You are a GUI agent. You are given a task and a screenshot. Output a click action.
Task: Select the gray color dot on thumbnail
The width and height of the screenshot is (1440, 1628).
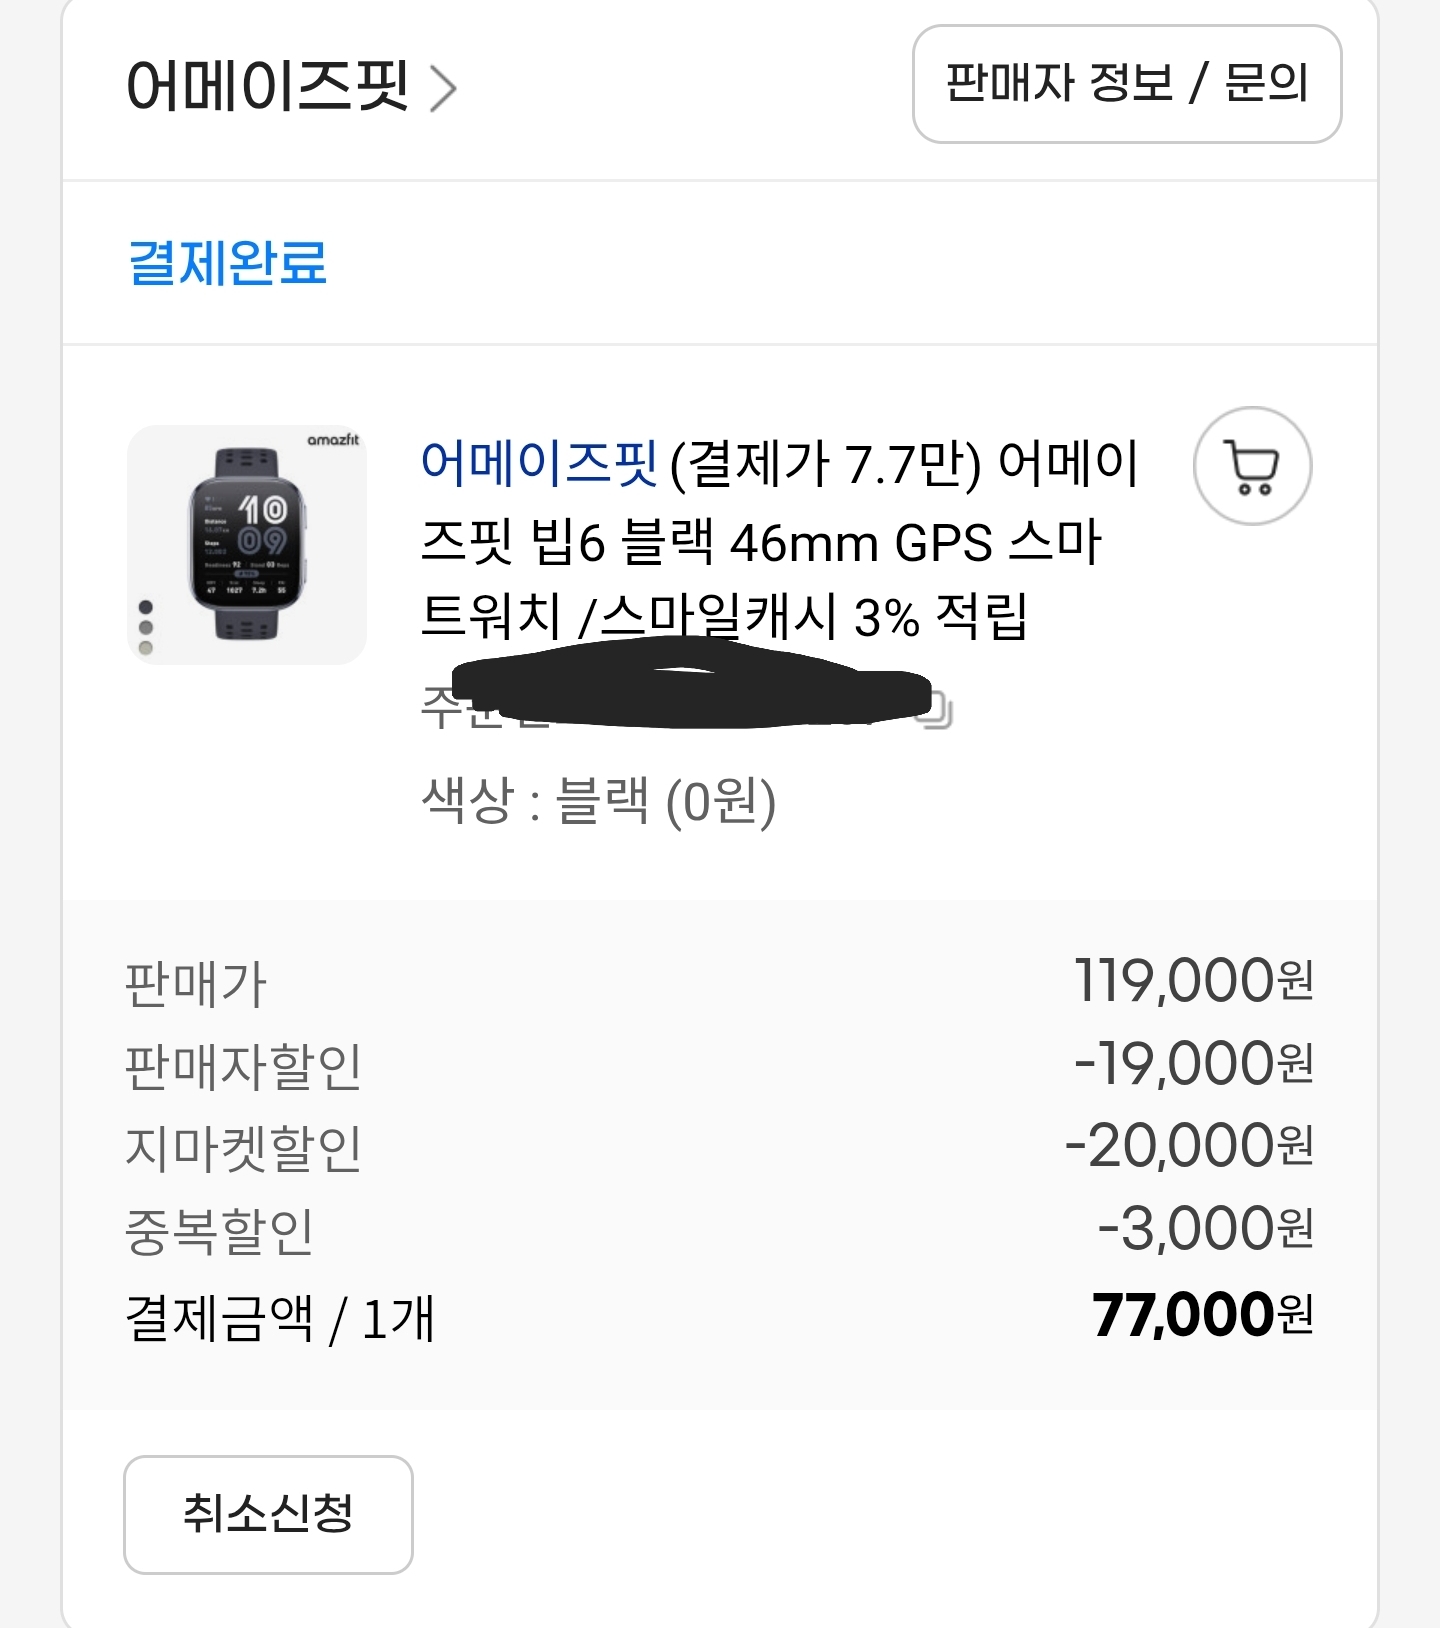(146, 627)
